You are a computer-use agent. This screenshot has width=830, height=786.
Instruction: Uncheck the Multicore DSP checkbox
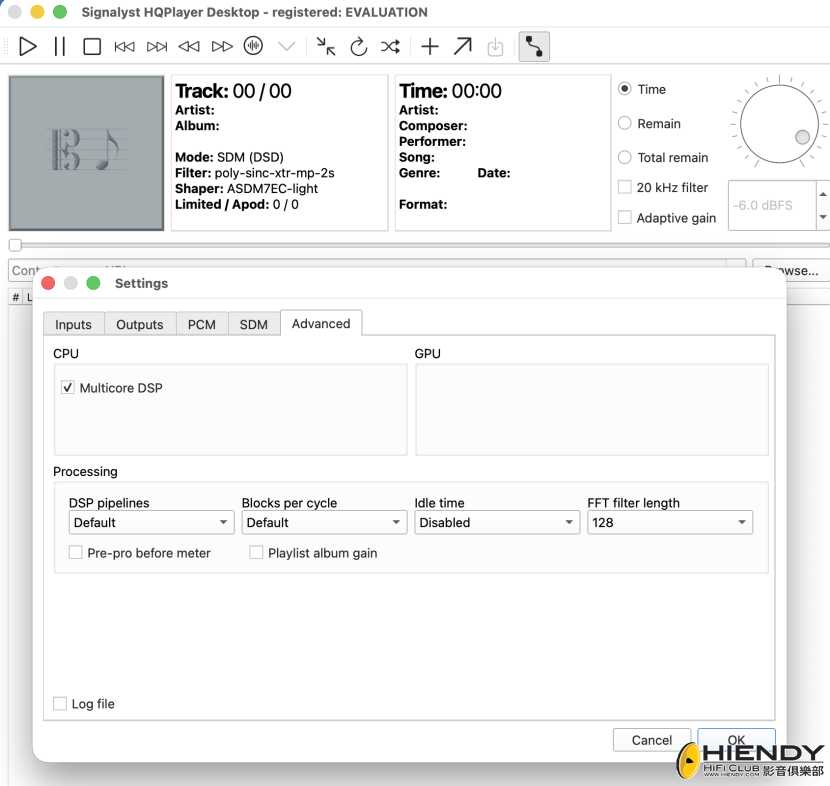68,387
